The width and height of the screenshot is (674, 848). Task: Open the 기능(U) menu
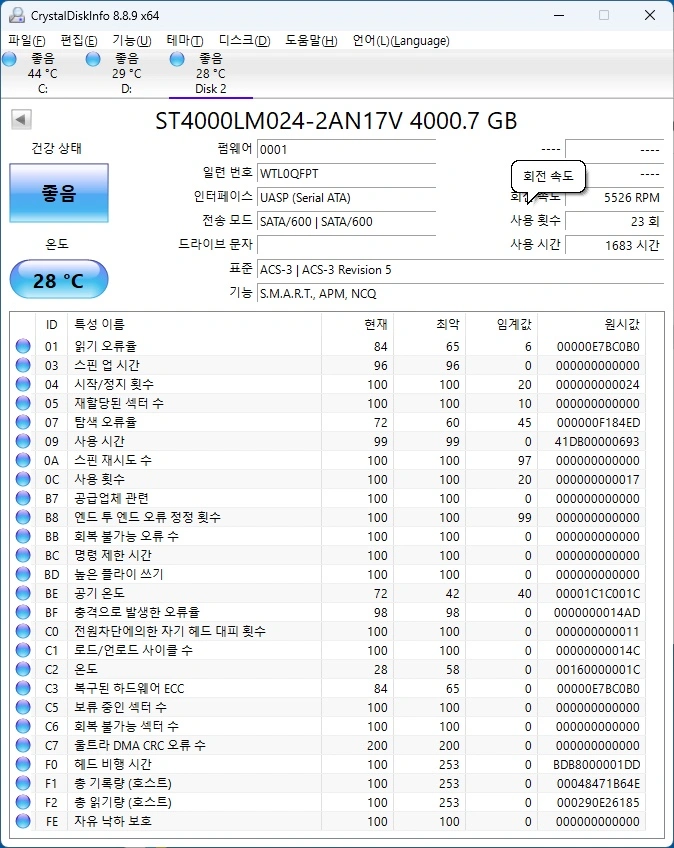131,41
